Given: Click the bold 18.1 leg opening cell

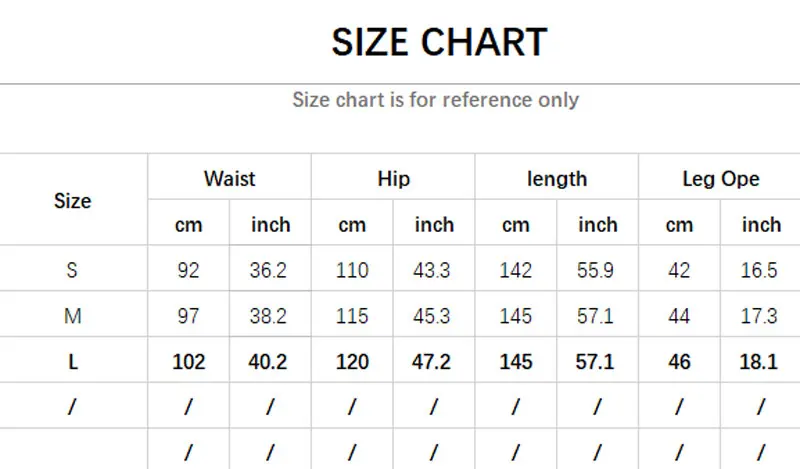Looking at the screenshot, I should point(760,362).
